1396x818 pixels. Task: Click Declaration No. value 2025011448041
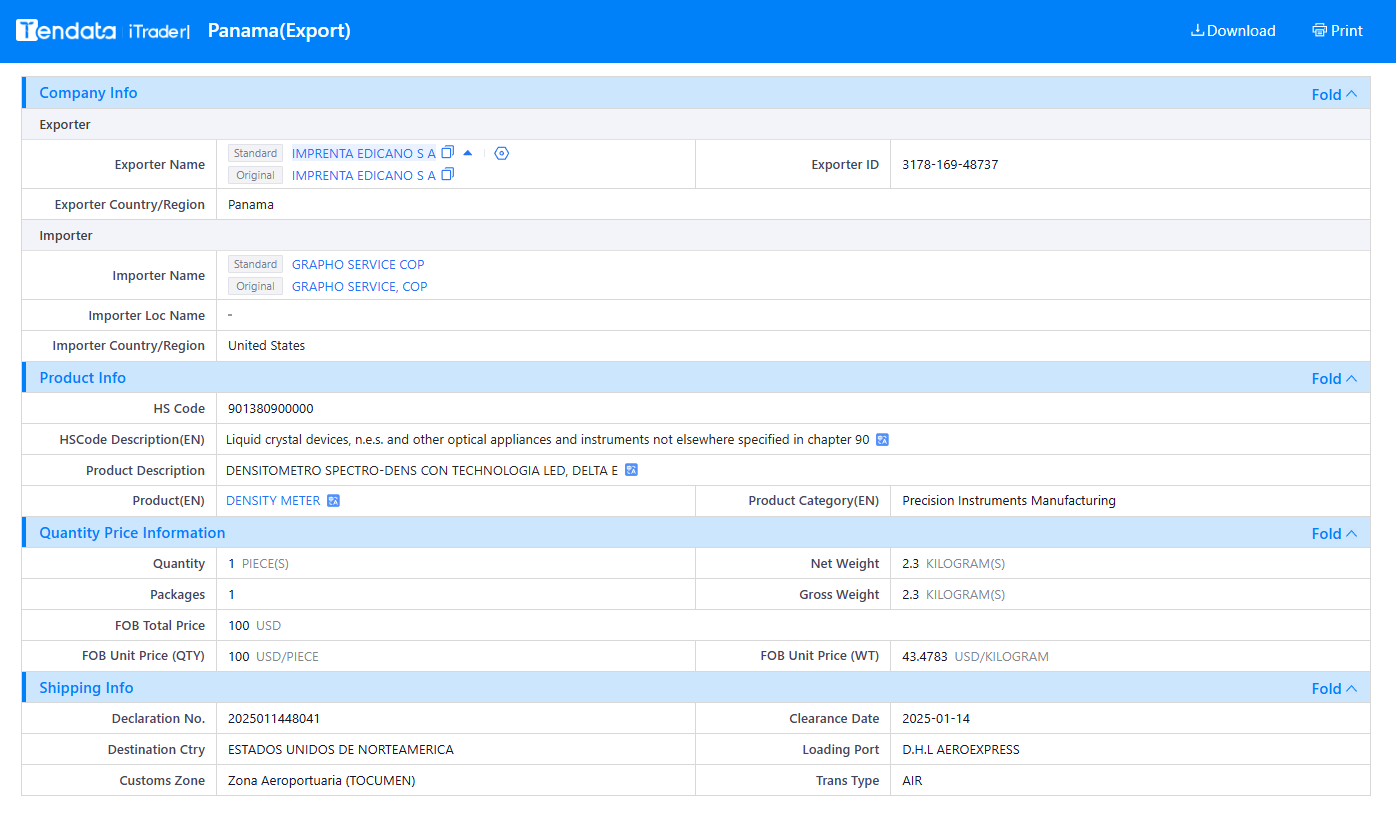(x=274, y=718)
